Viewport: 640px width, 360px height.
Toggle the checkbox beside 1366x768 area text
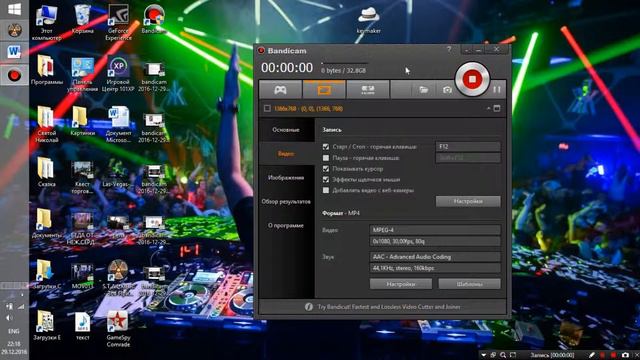[x=267, y=108]
